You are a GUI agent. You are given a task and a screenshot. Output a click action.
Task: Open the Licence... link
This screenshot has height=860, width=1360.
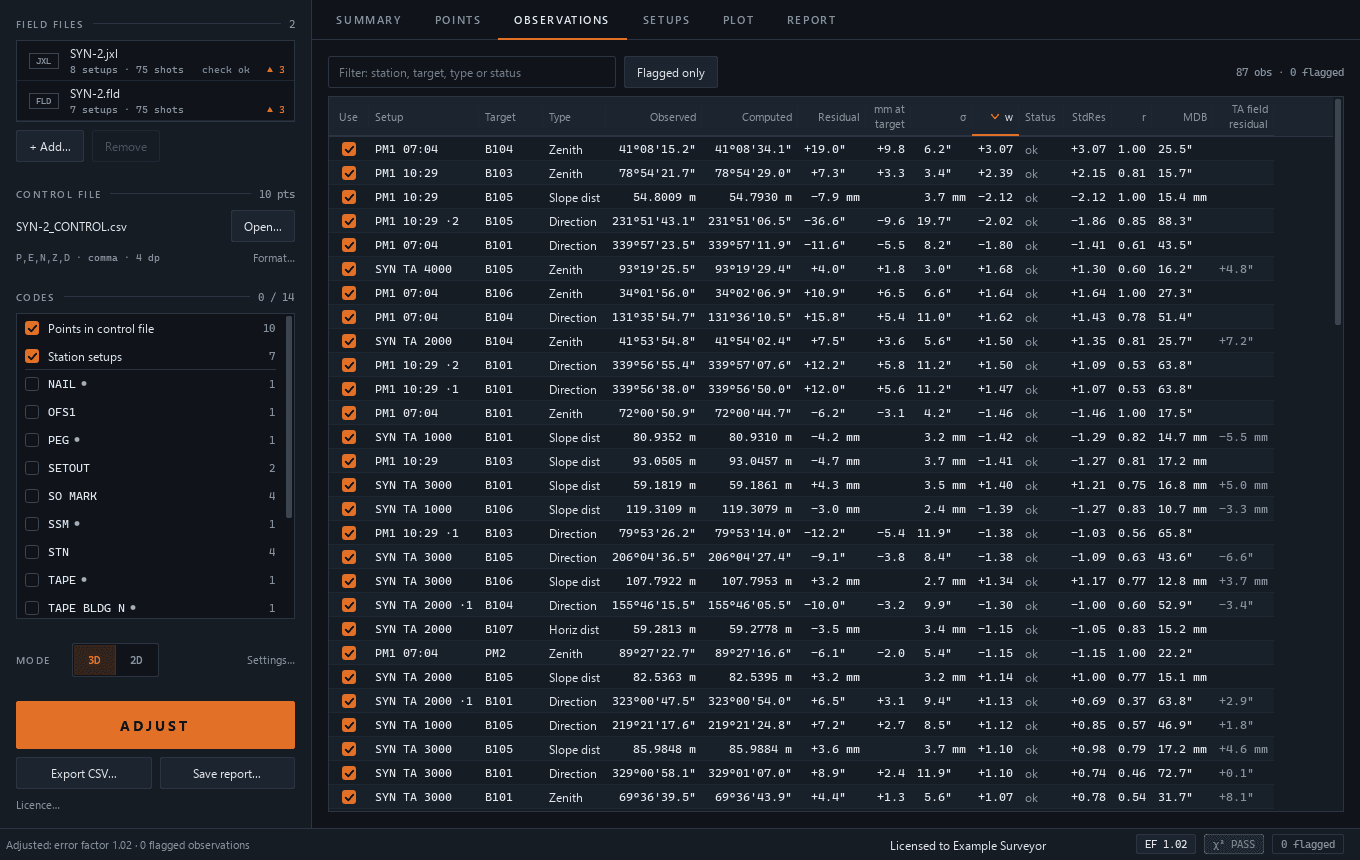tap(38, 805)
